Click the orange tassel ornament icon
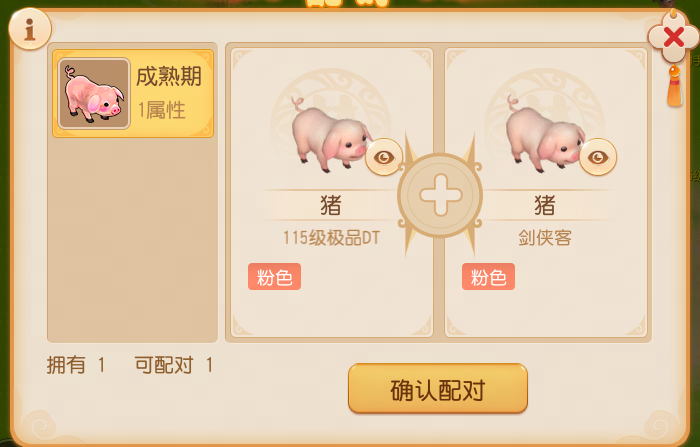Viewport: 700px width, 447px height. [x=675, y=86]
